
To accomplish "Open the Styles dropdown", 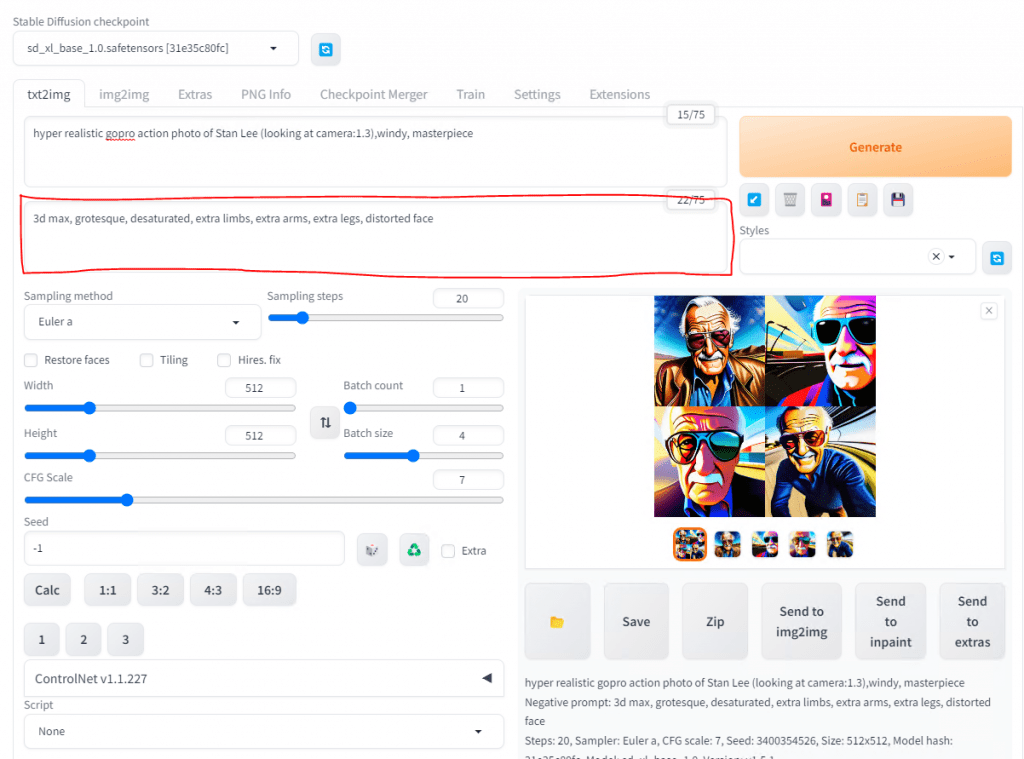I will pos(857,257).
